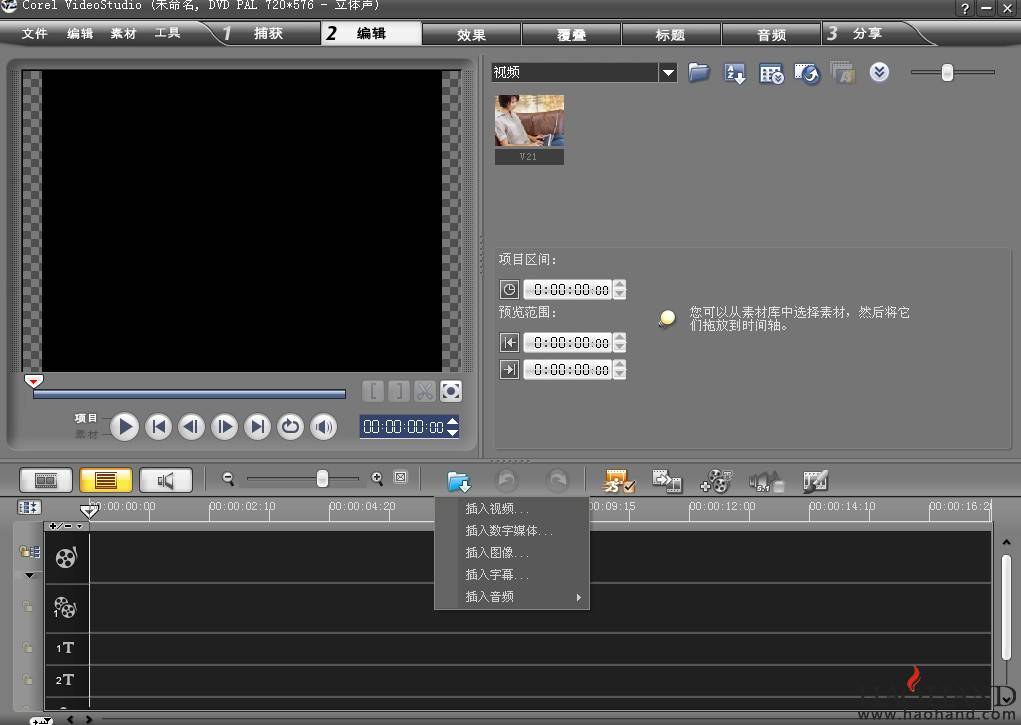Viewport: 1021px width, 725px height.
Task: Click the preview range end marker icon
Action: pyautogui.click(x=509, y=369)
